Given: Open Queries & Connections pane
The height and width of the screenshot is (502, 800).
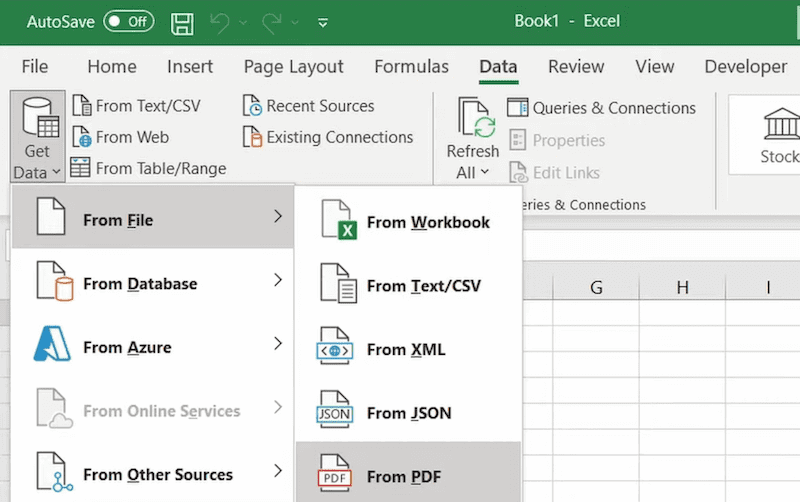Looking at the screenshot, I should click(602, 108).
